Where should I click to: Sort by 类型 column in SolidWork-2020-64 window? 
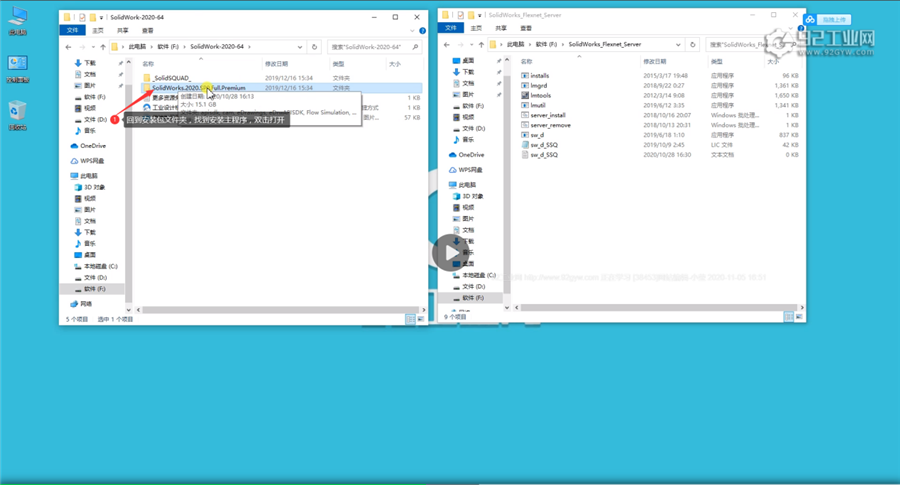coord(339,64)
